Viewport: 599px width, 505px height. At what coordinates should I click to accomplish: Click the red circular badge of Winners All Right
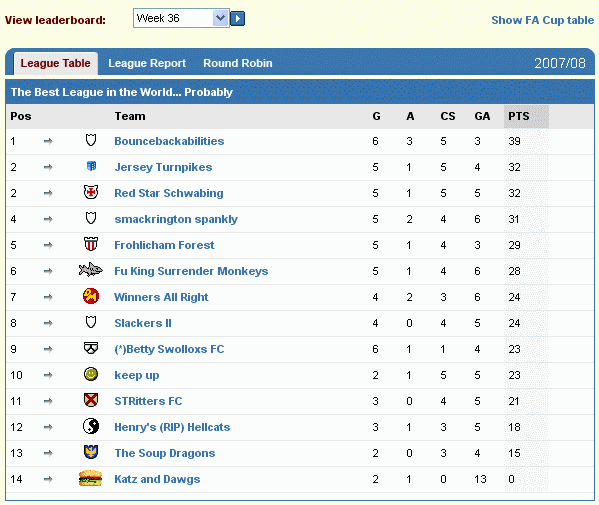tap(91, 296)
